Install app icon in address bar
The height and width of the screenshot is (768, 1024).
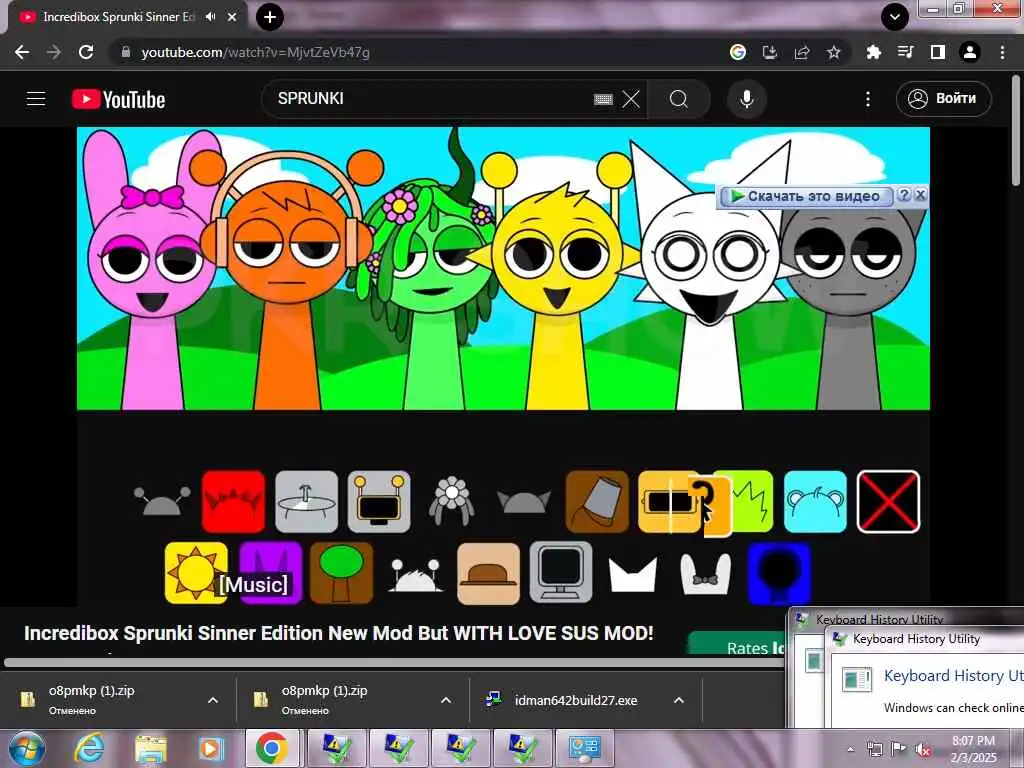point(770,52)
